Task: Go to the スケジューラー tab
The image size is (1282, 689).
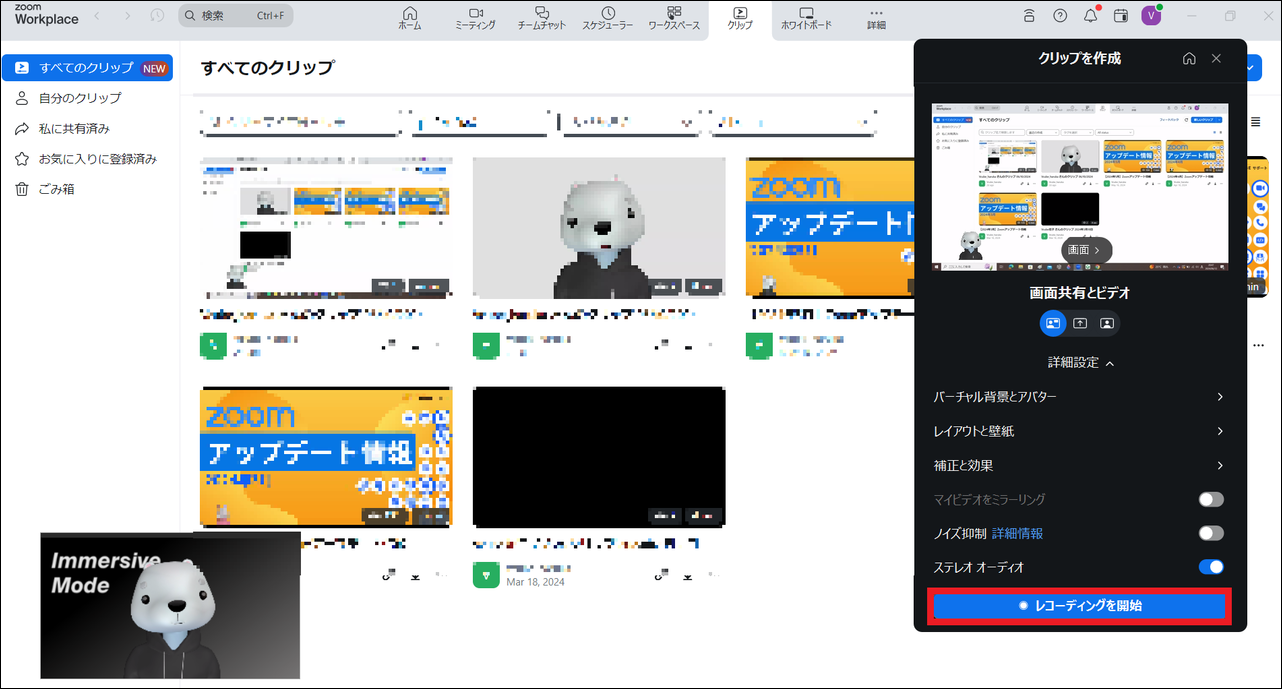Action: (607, 18)
